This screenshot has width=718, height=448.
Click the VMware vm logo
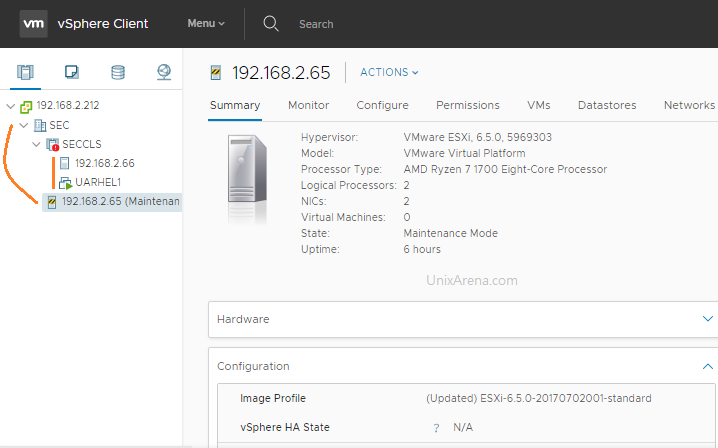click(33, 23)
